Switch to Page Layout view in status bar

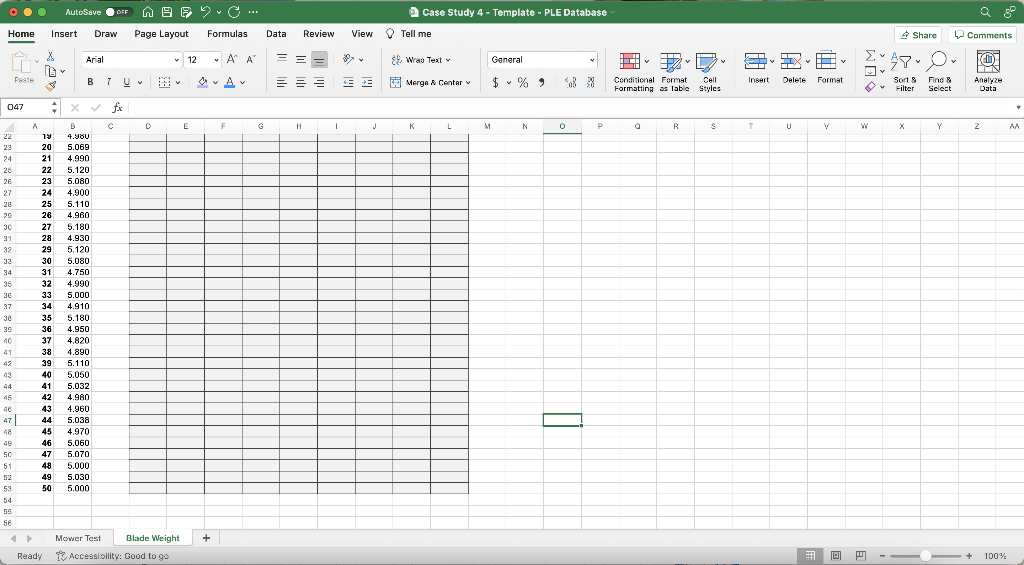click(x=835, y=556)
